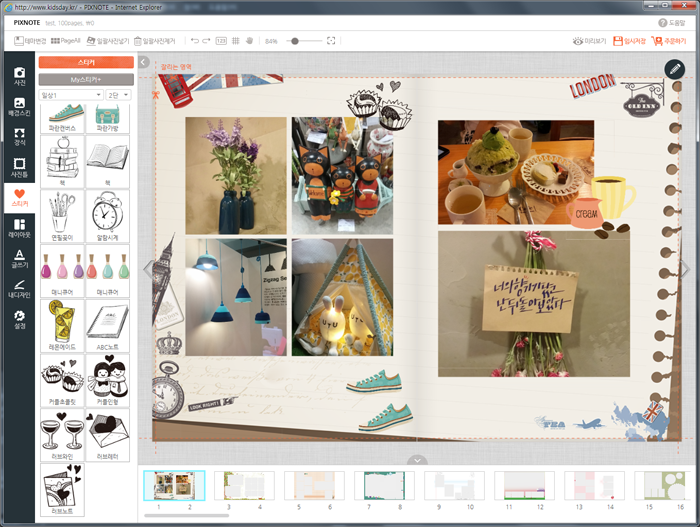Image resolution: width=700 pixels, height=527 pixels.
Task: Toggle the page number 123 icon
Action: (221, 41)
